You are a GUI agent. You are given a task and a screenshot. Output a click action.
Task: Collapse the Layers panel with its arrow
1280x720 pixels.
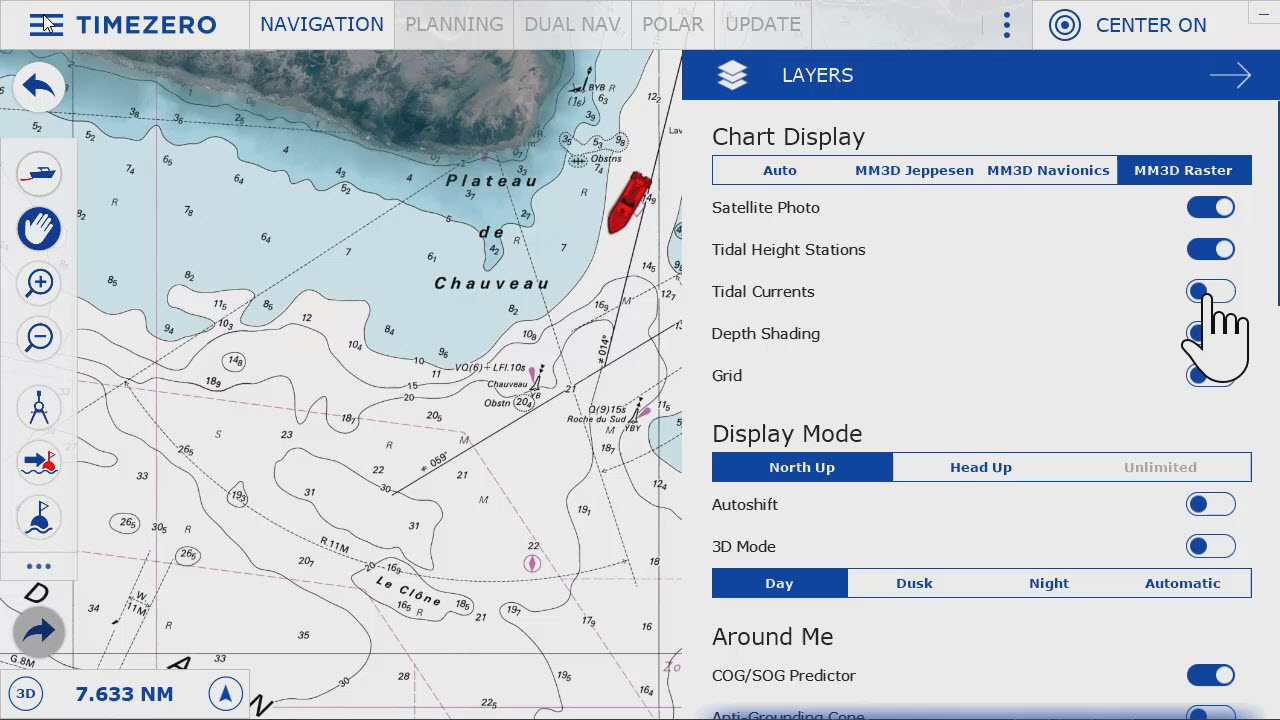(1230, 75)
